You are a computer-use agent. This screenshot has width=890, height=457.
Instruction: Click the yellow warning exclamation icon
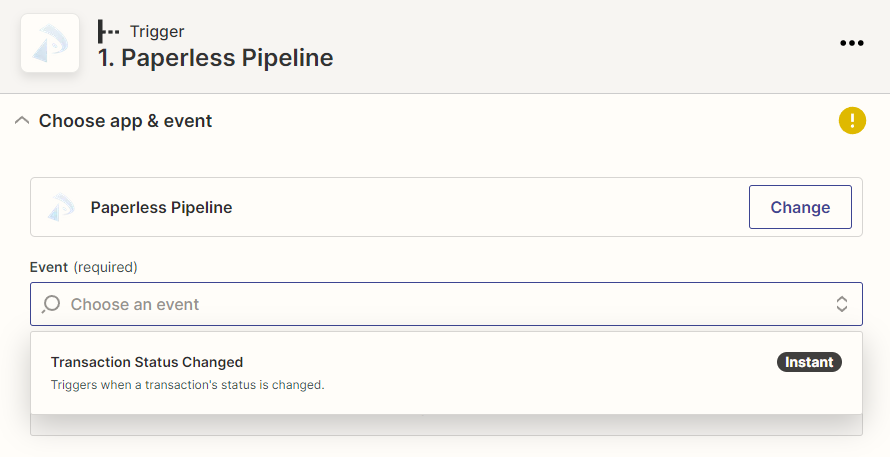point(852,120)
